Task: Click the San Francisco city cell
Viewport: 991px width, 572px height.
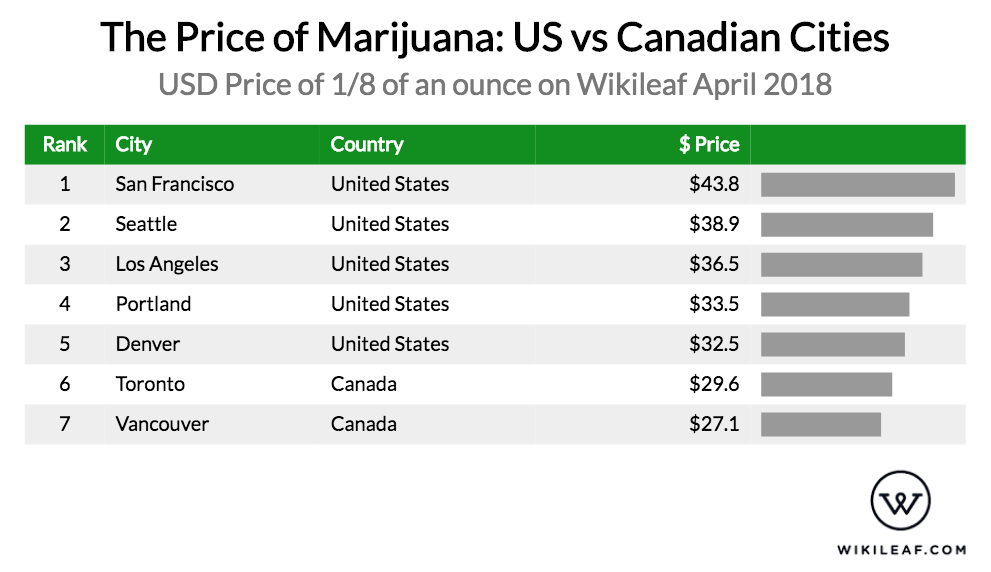Action: [x=174, y=184]
